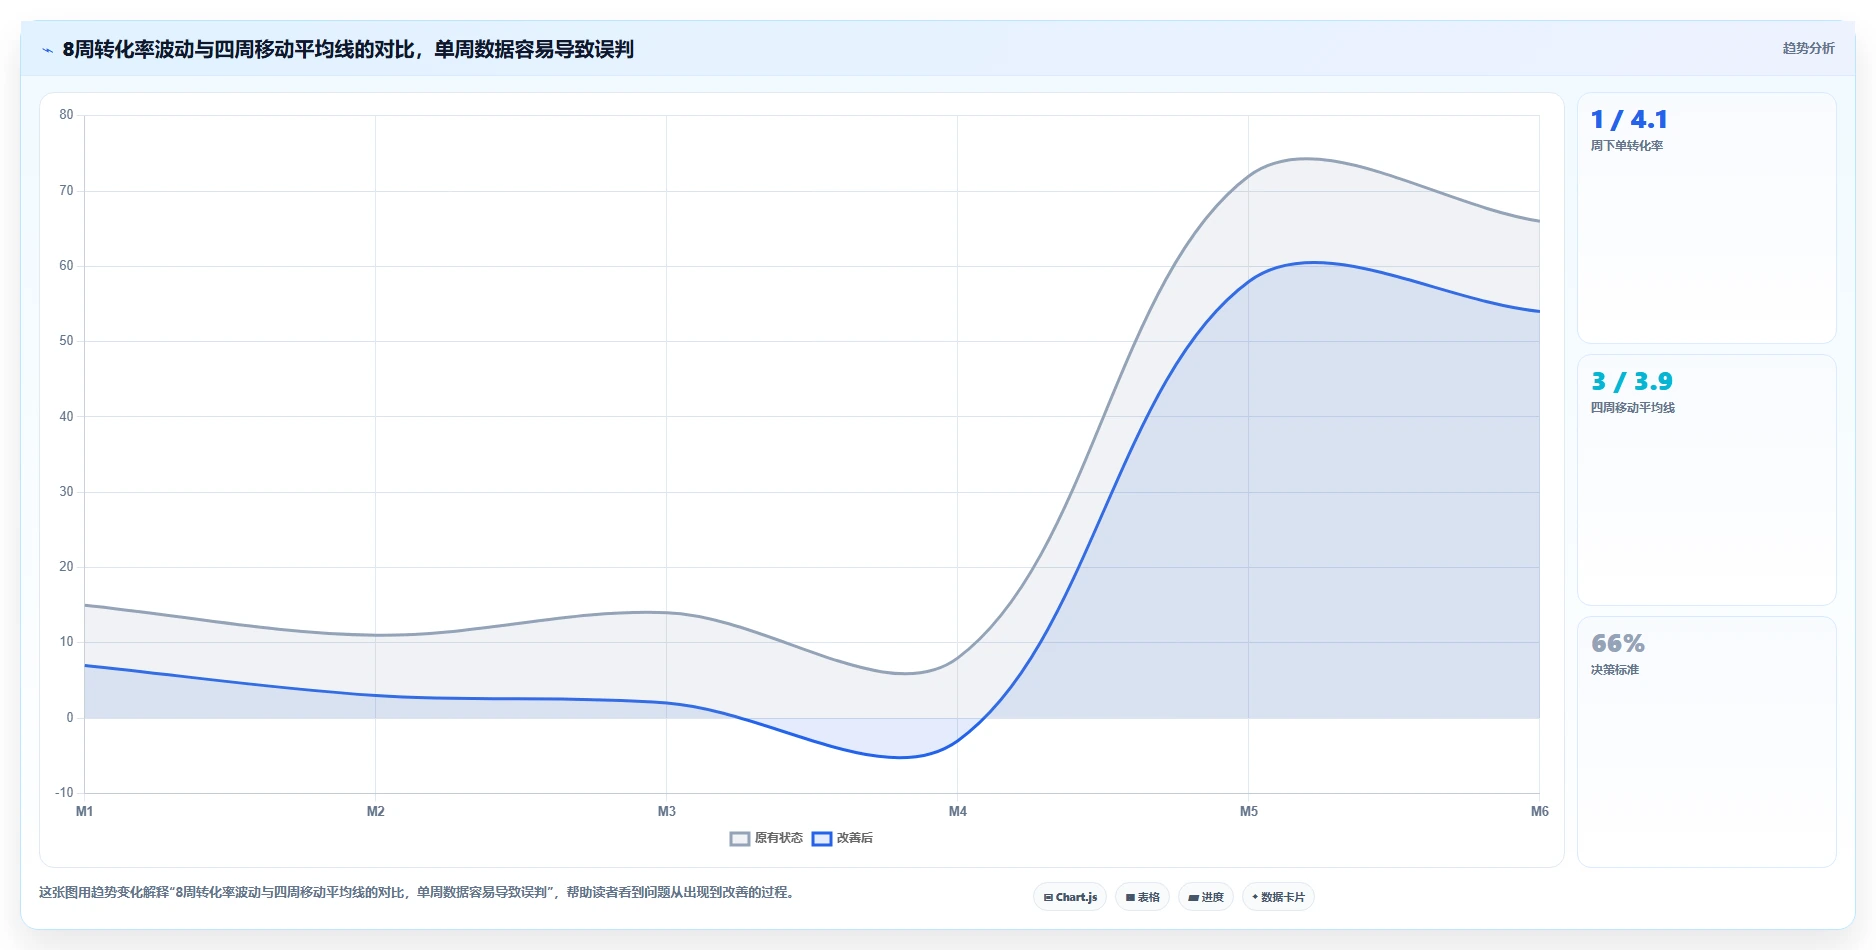Click the 周下单转化率 card label
The image size is (1876, 950).
click(x=1627, y=146)
